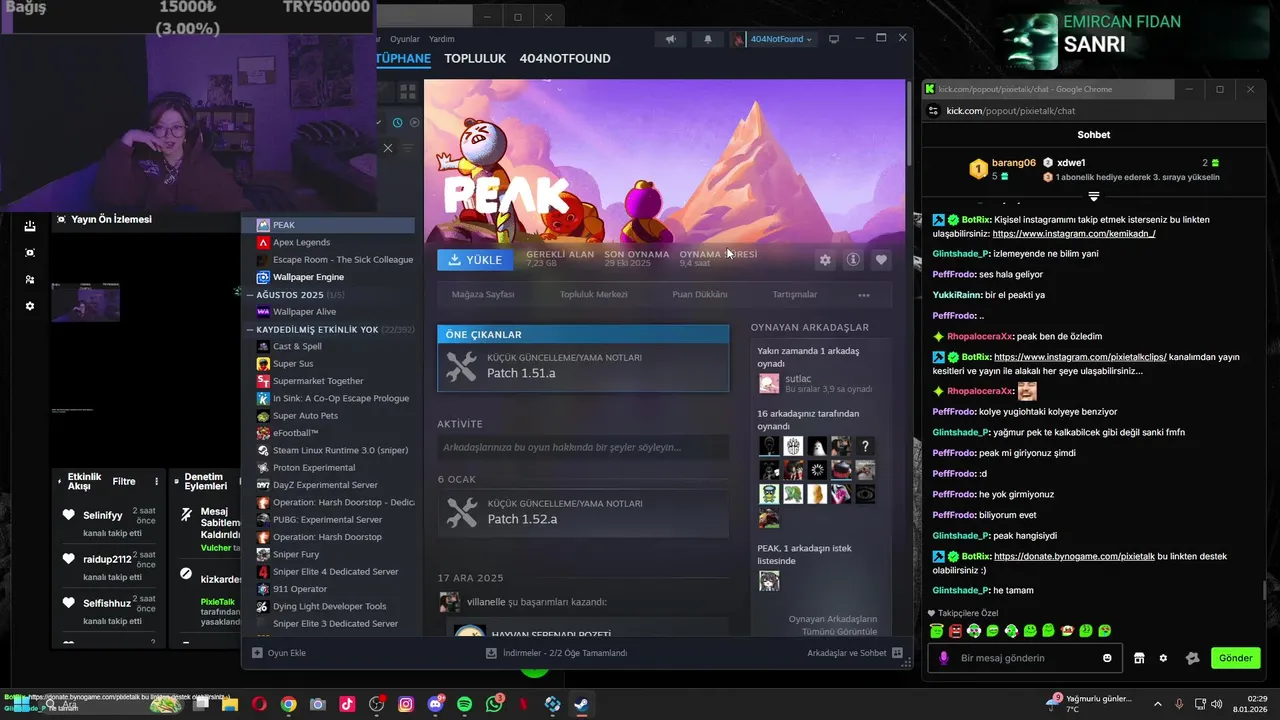The height and width of the screenshot is (720, 1280).
Task: Open Steam notifications bell icon
Action: tap(708, 39)
